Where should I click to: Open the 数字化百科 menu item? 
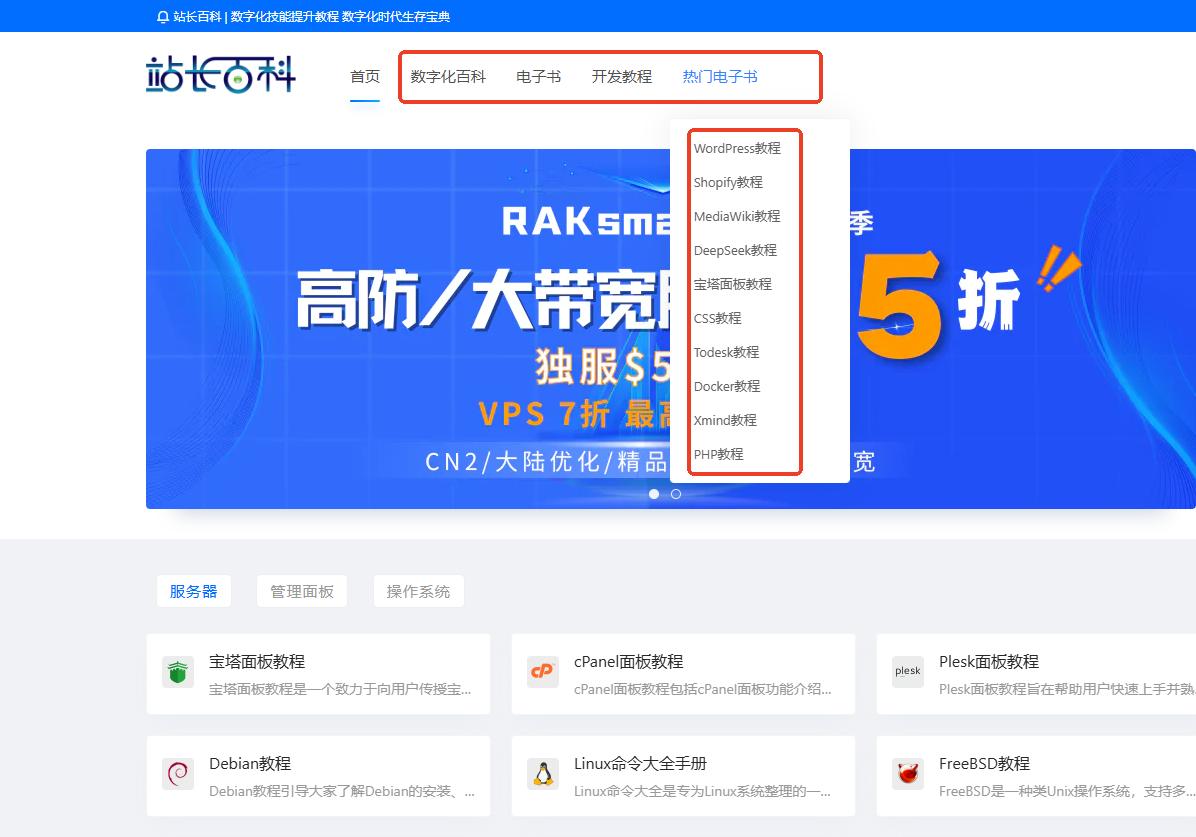[x=448, y=75]
